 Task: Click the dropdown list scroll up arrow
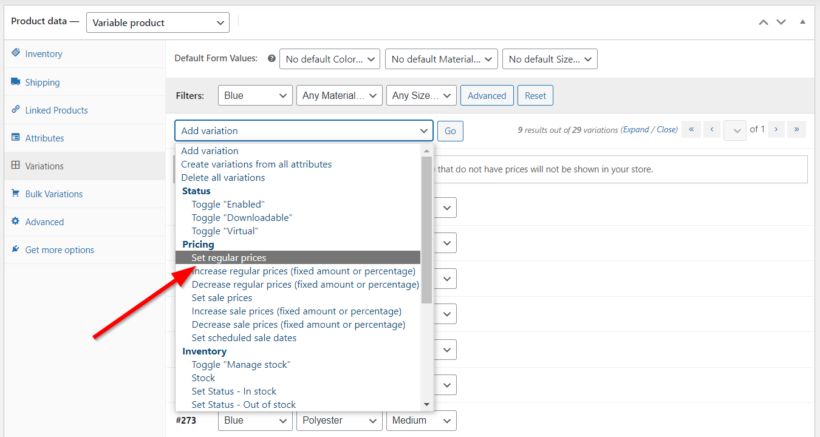point(427,151)
